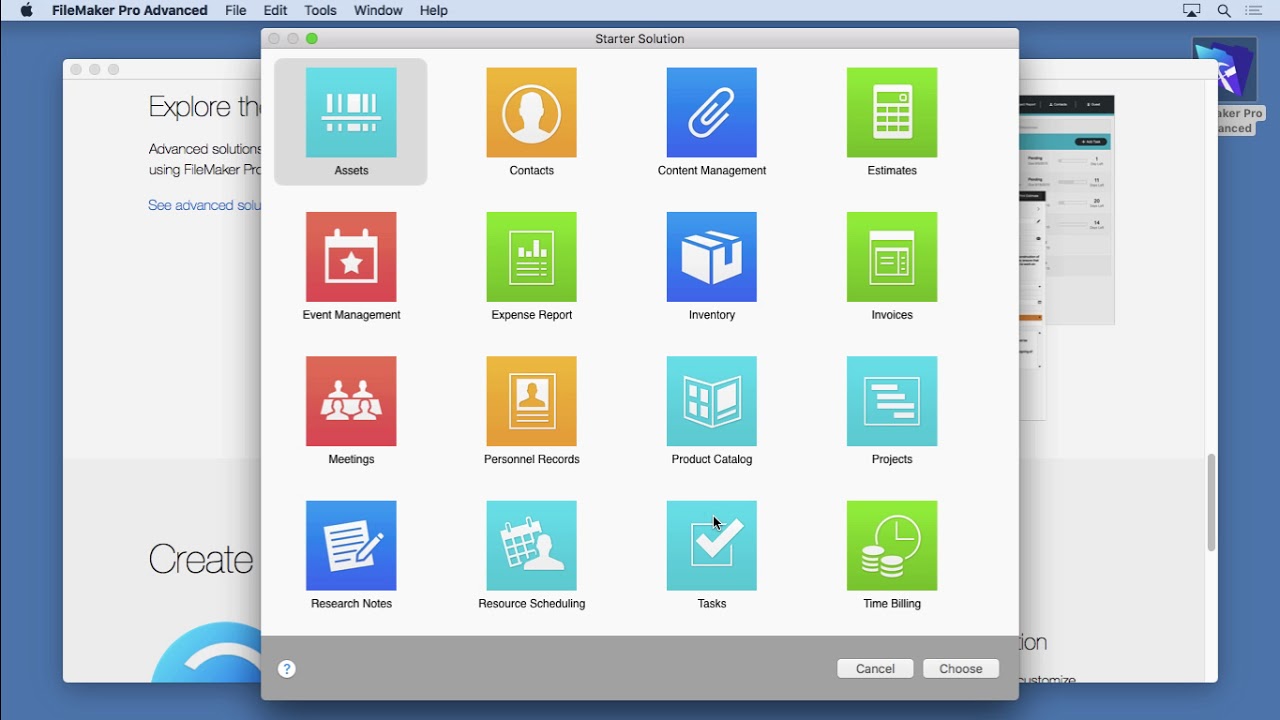Image resolution: width=1280 pixels, height=720 pixels.
Task: Select the Estimates calculator icon
Action: [x=892, y=113]
